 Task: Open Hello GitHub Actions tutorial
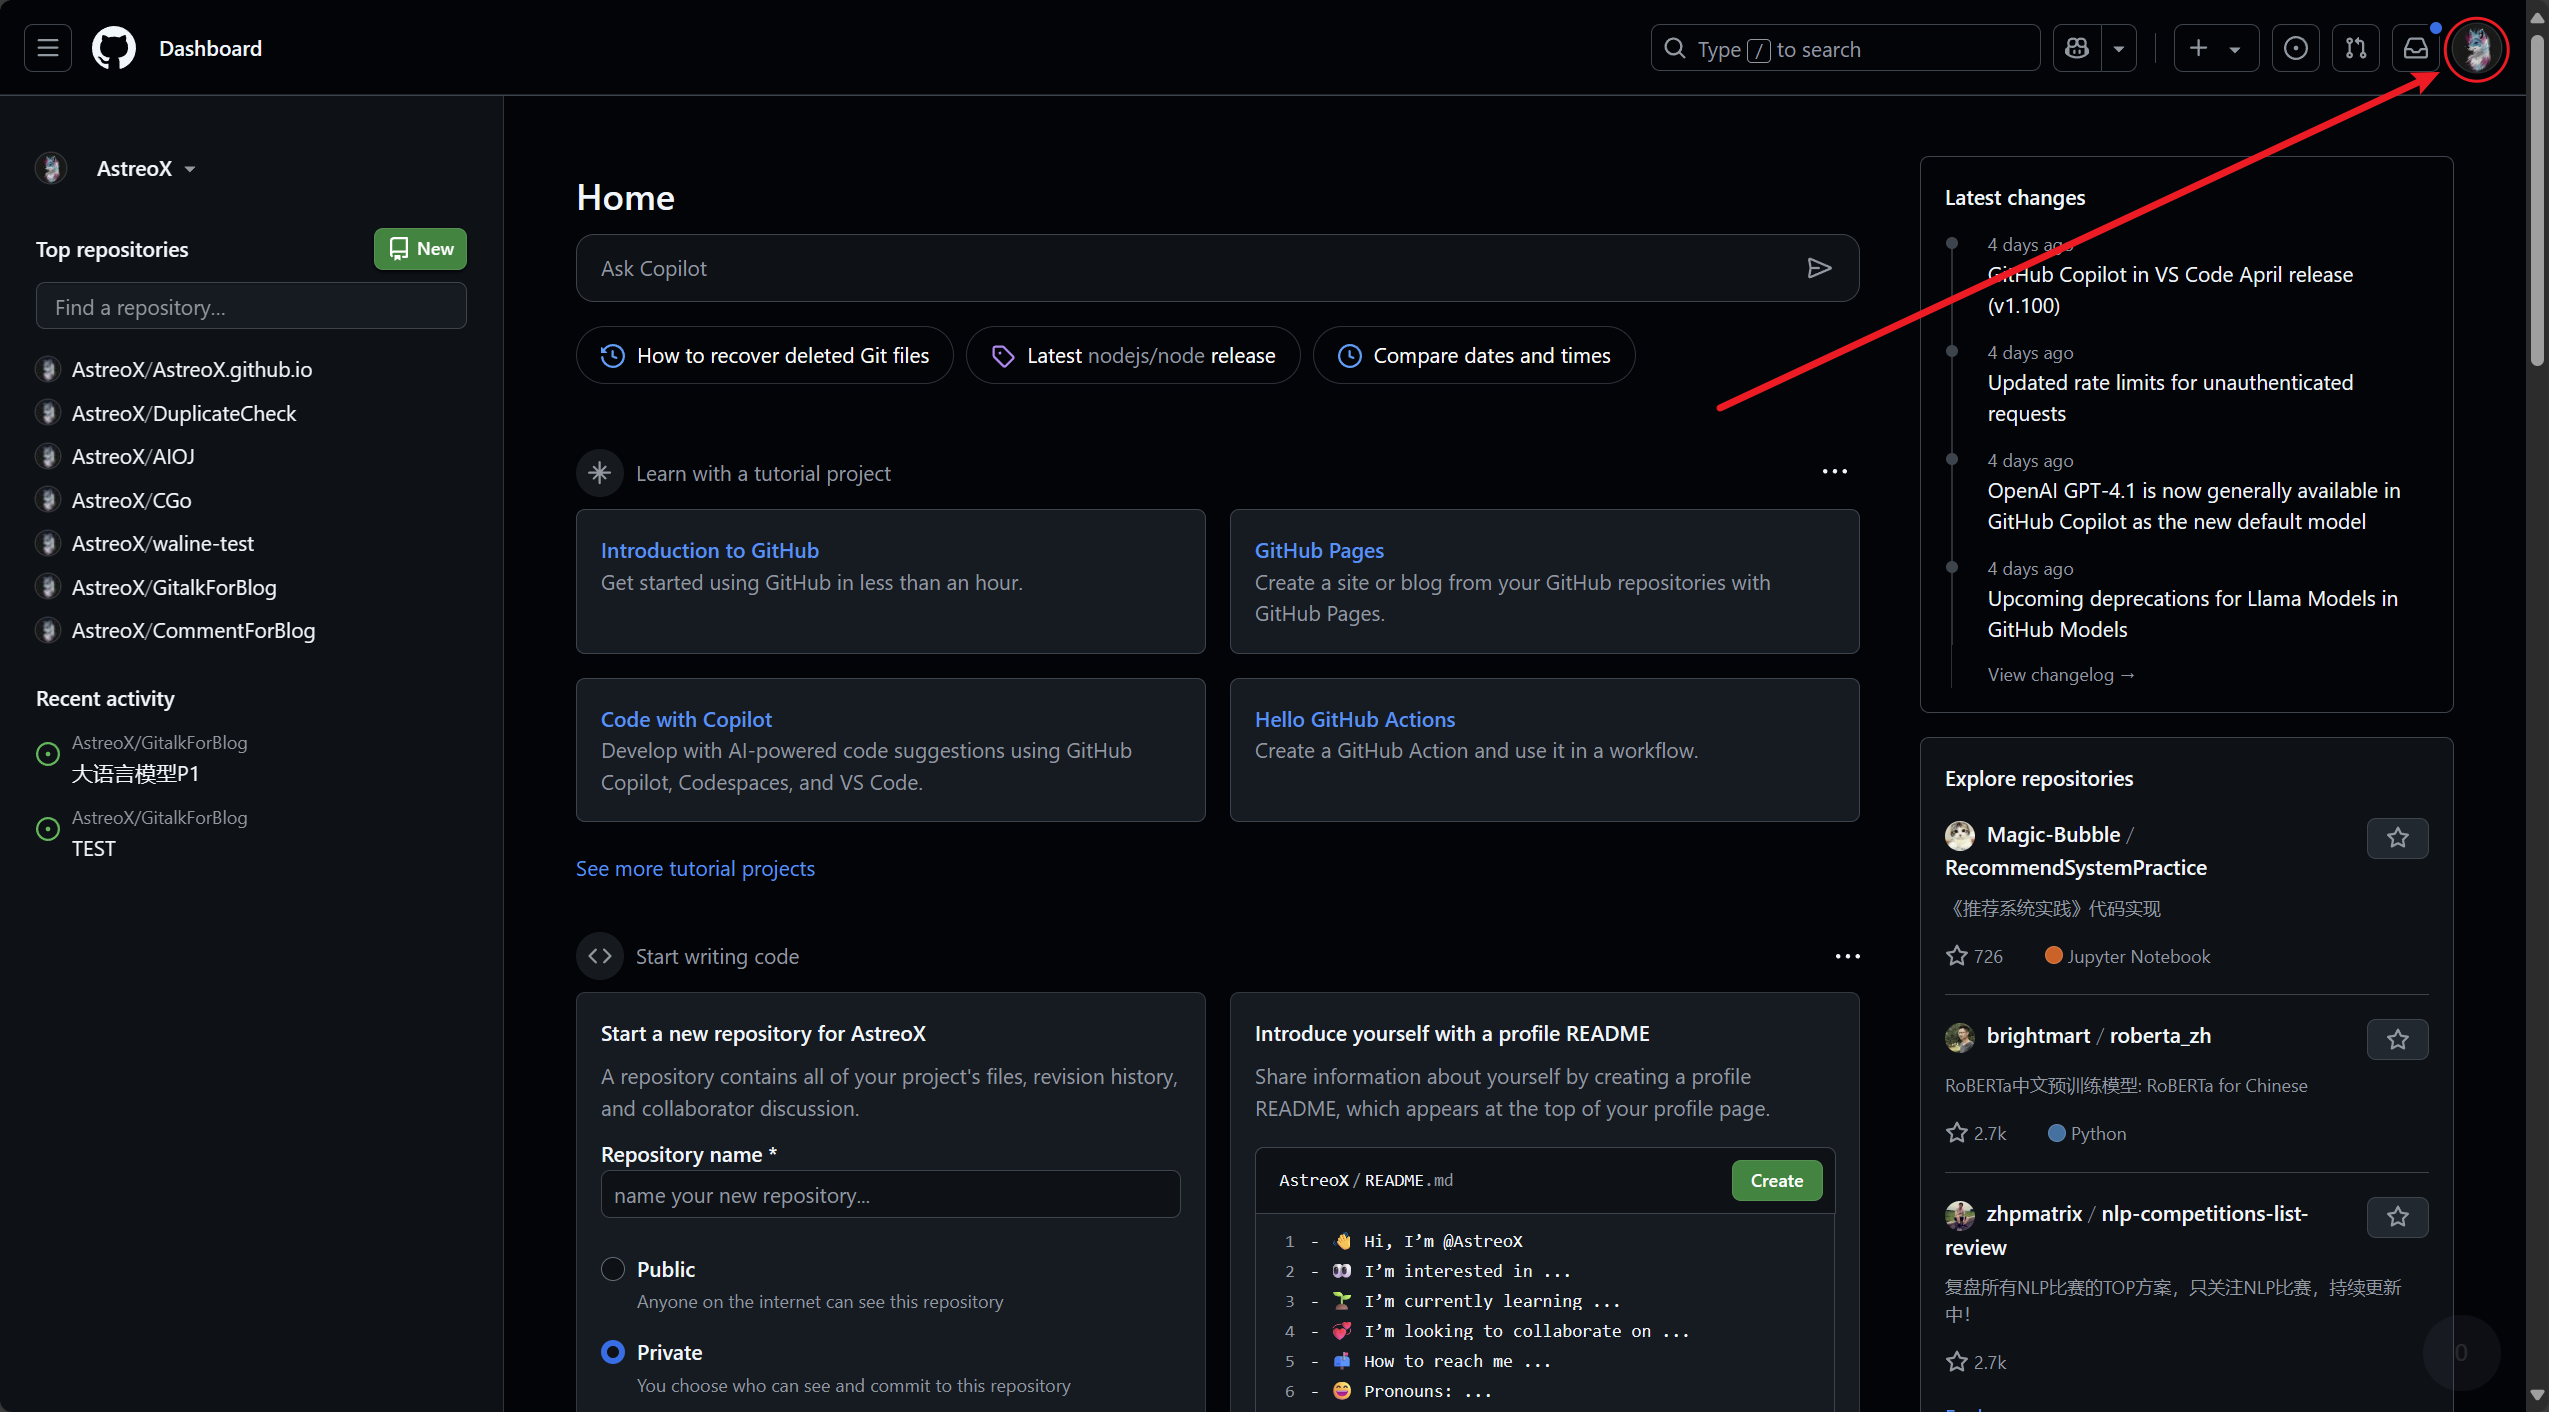(1354, 719)
